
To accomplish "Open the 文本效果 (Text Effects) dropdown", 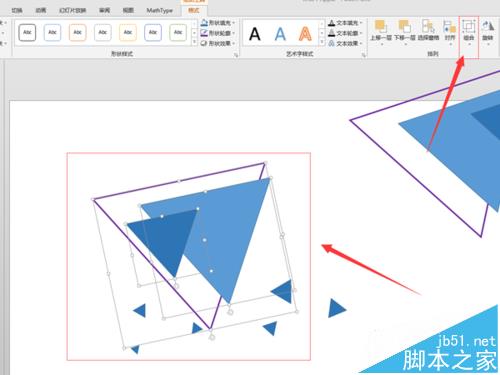I will coord(345,44).
